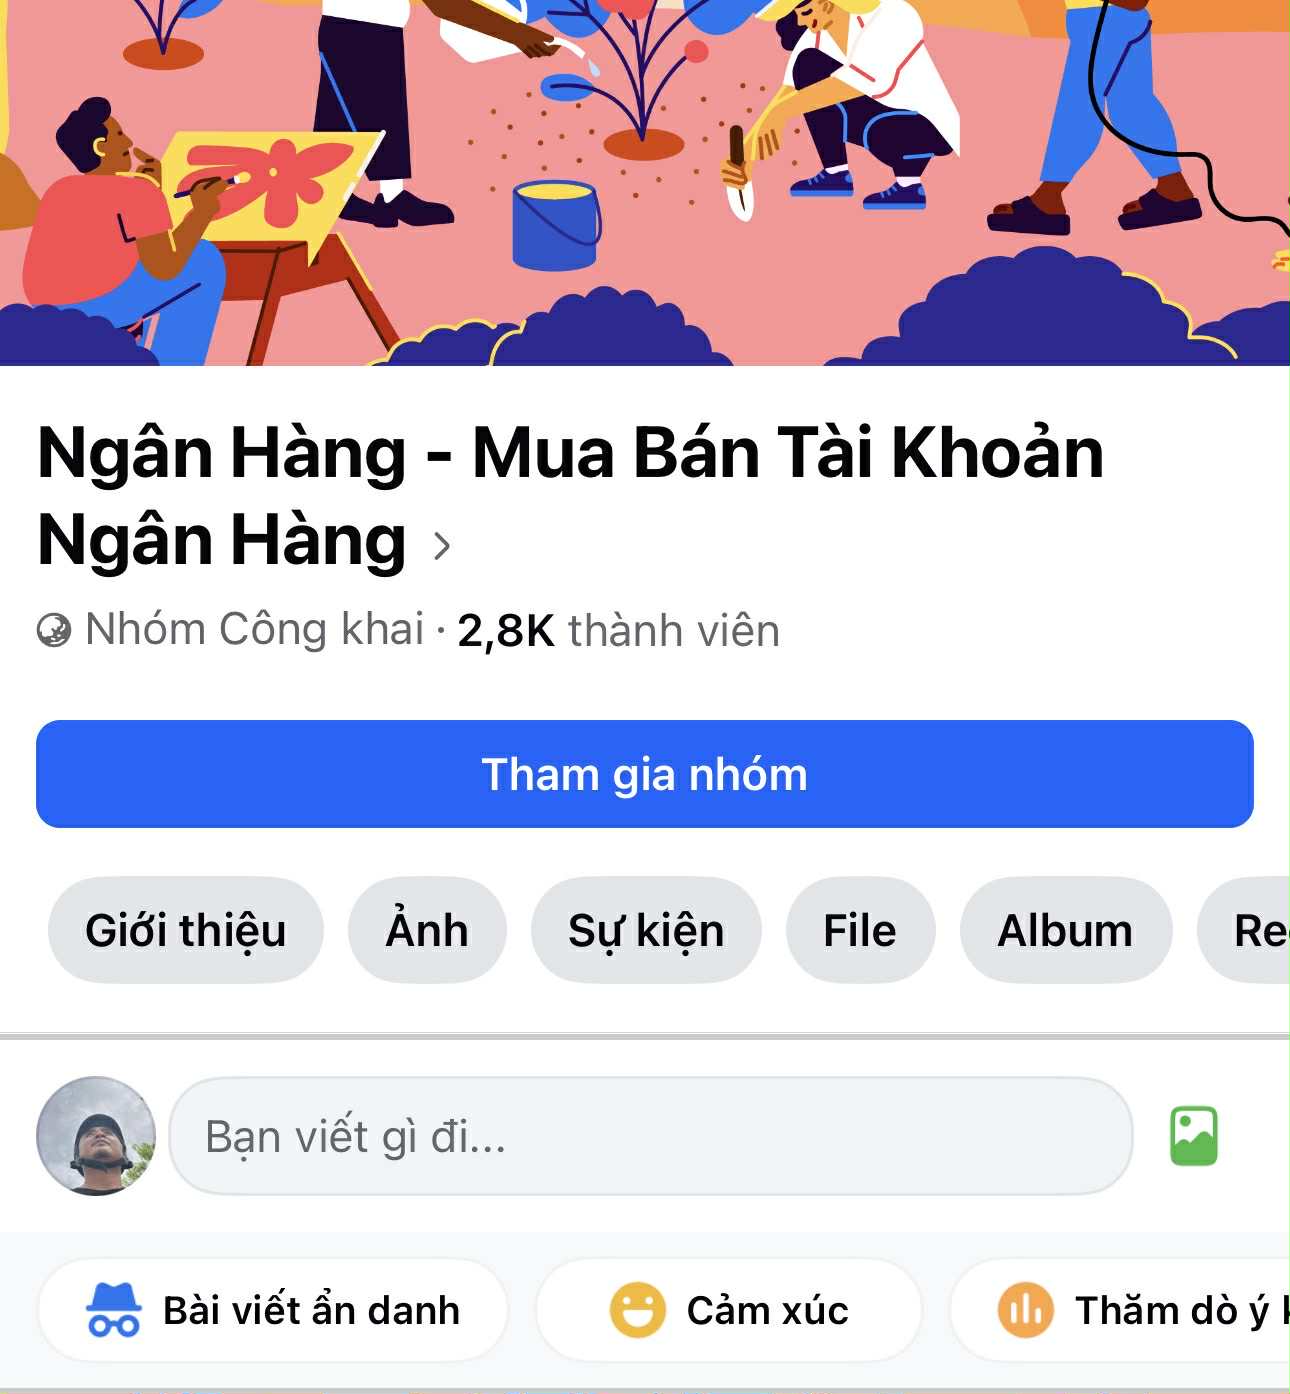Choose the Cảm xúc button
The height and width of the screenshot is (1394, 1290).
tap(729, 1310)
